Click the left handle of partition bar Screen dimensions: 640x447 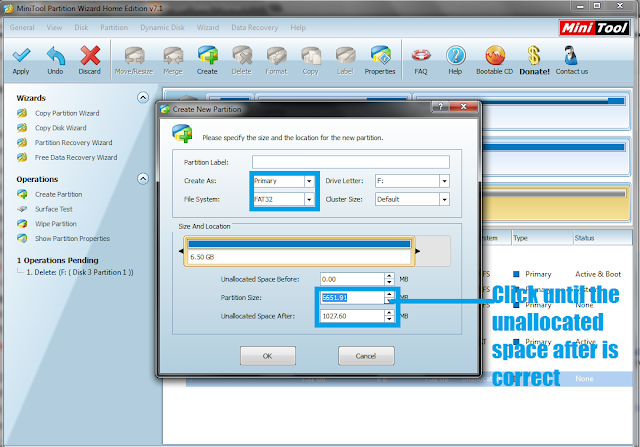pyautogui.click(x=181, y=251)
